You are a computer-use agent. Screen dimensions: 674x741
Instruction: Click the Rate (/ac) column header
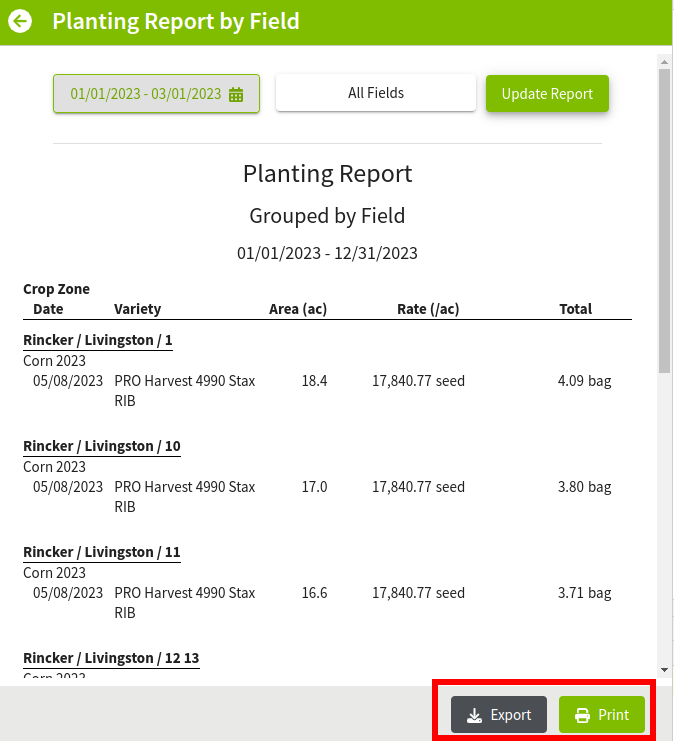coord(428,309)
